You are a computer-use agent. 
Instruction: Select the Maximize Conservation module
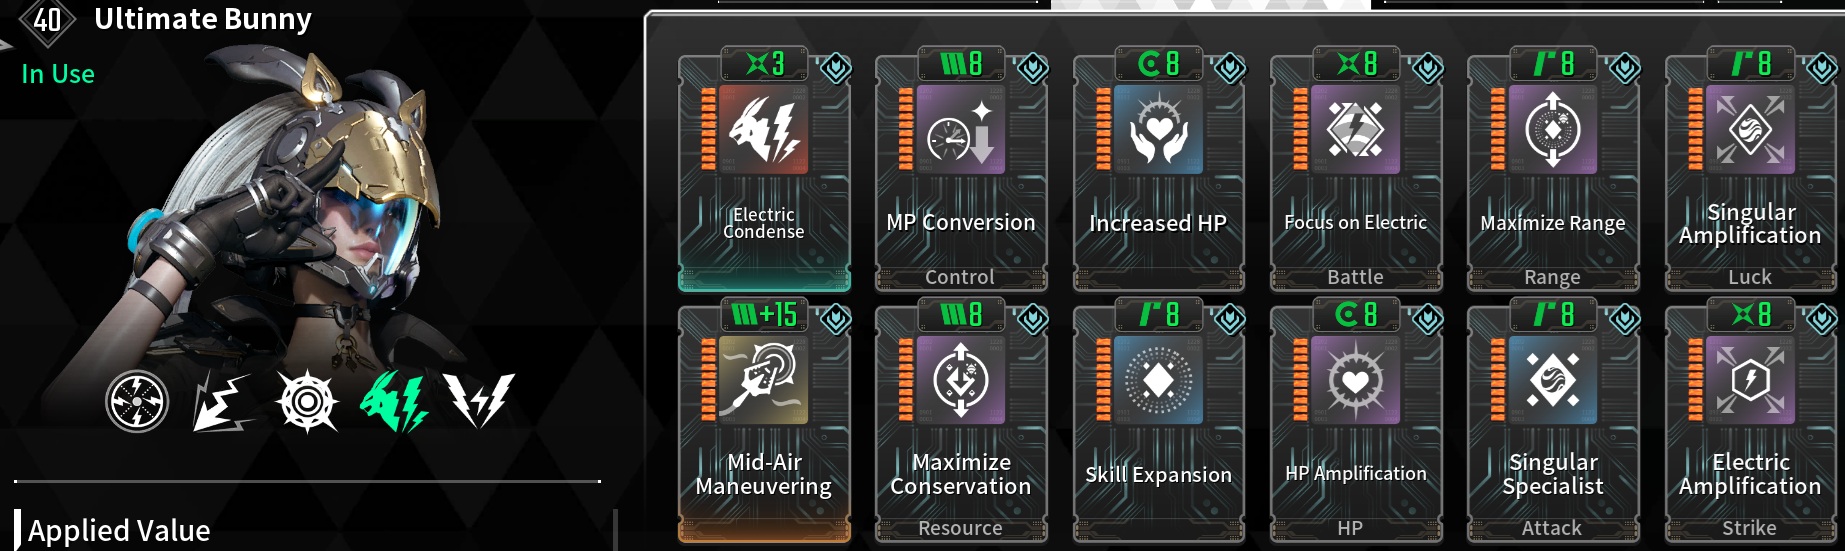pos(961,423)
